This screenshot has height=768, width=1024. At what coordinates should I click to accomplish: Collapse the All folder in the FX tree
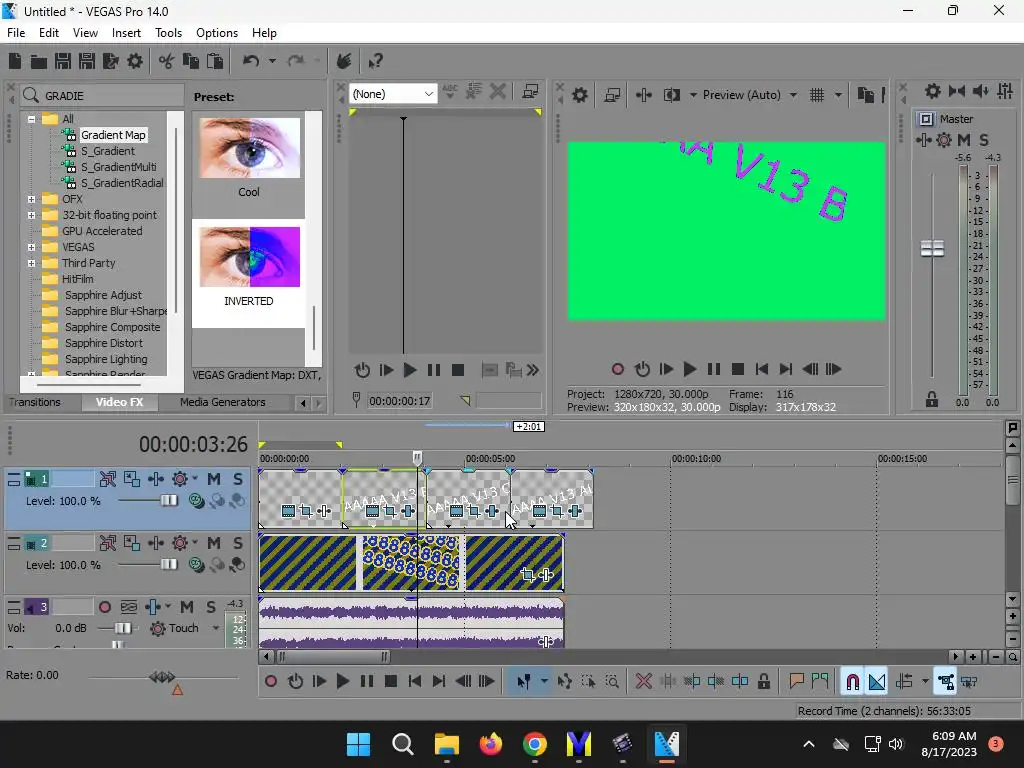31,119
